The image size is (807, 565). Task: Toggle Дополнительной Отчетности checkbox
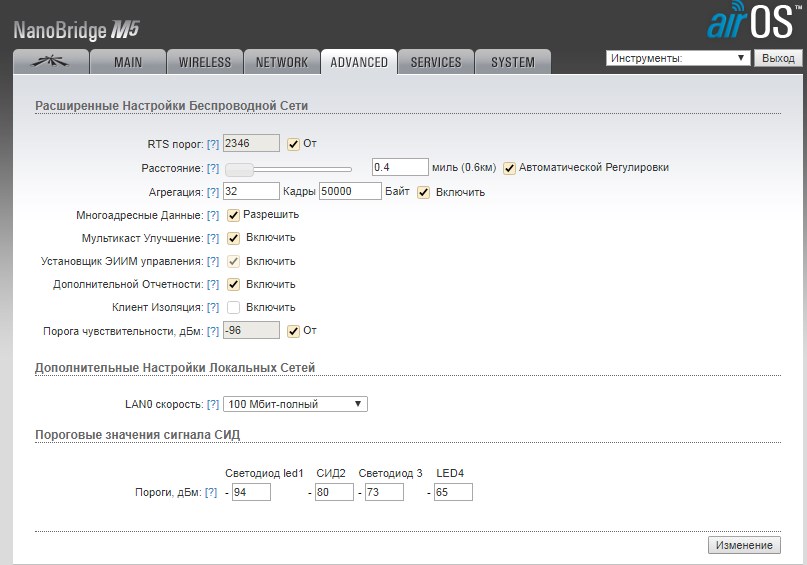tap(233, 284)
